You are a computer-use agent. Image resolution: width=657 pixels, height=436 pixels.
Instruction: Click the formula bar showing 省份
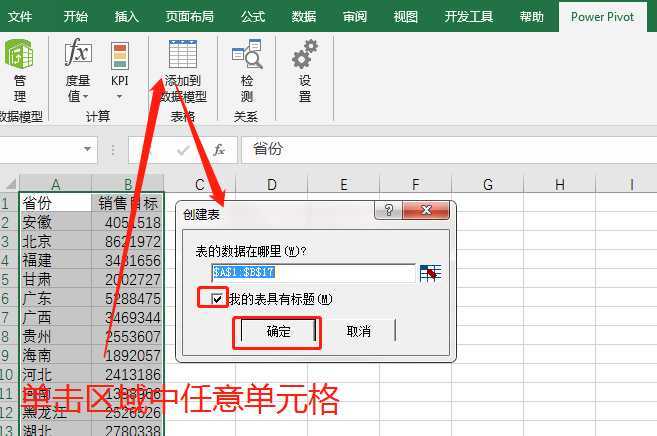click(x=449, y=149)
